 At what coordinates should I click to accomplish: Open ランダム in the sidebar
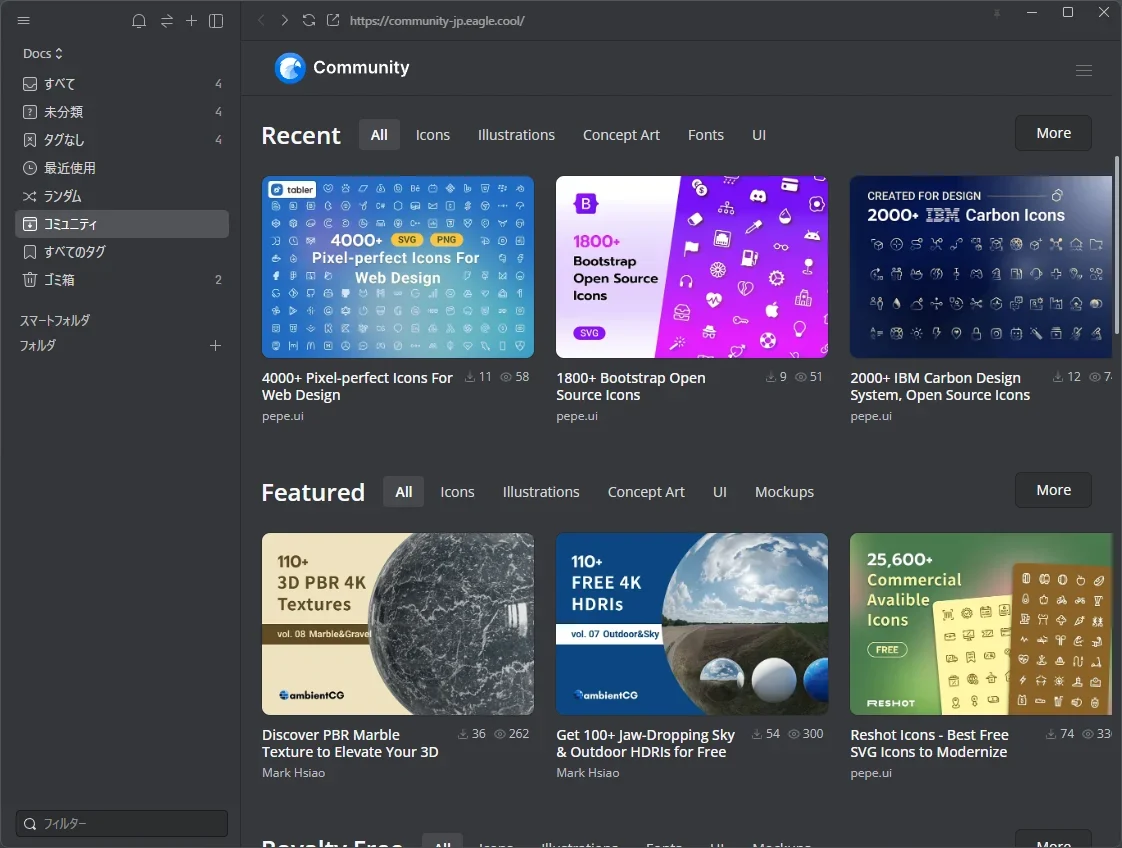point(122,196)
